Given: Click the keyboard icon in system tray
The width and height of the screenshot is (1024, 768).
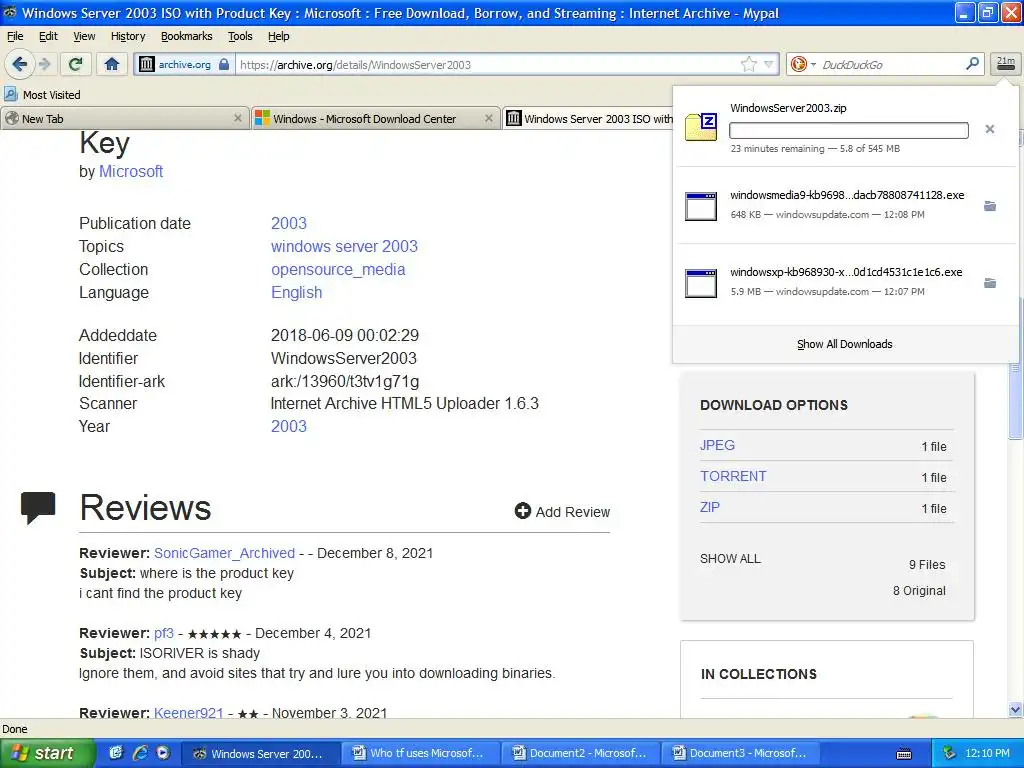Looking at the screenshot, I should [904, 754].
